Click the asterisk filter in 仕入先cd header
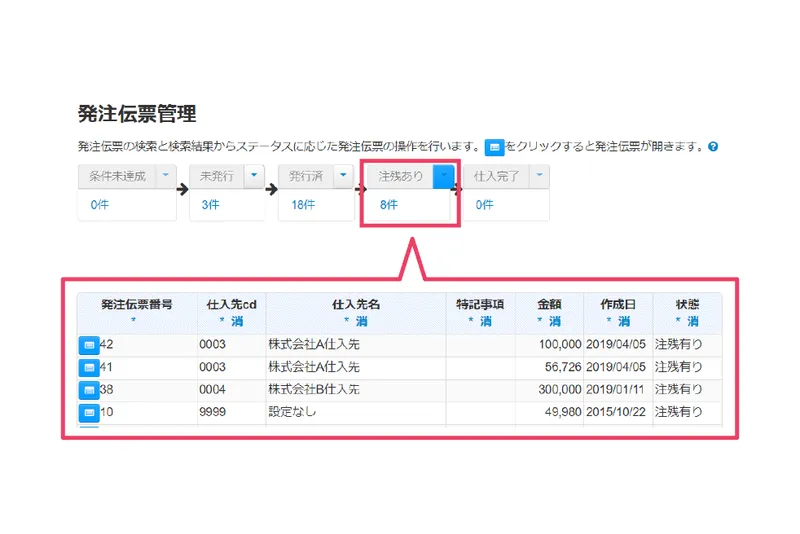The image size is (800, 534). coord(222,320)
